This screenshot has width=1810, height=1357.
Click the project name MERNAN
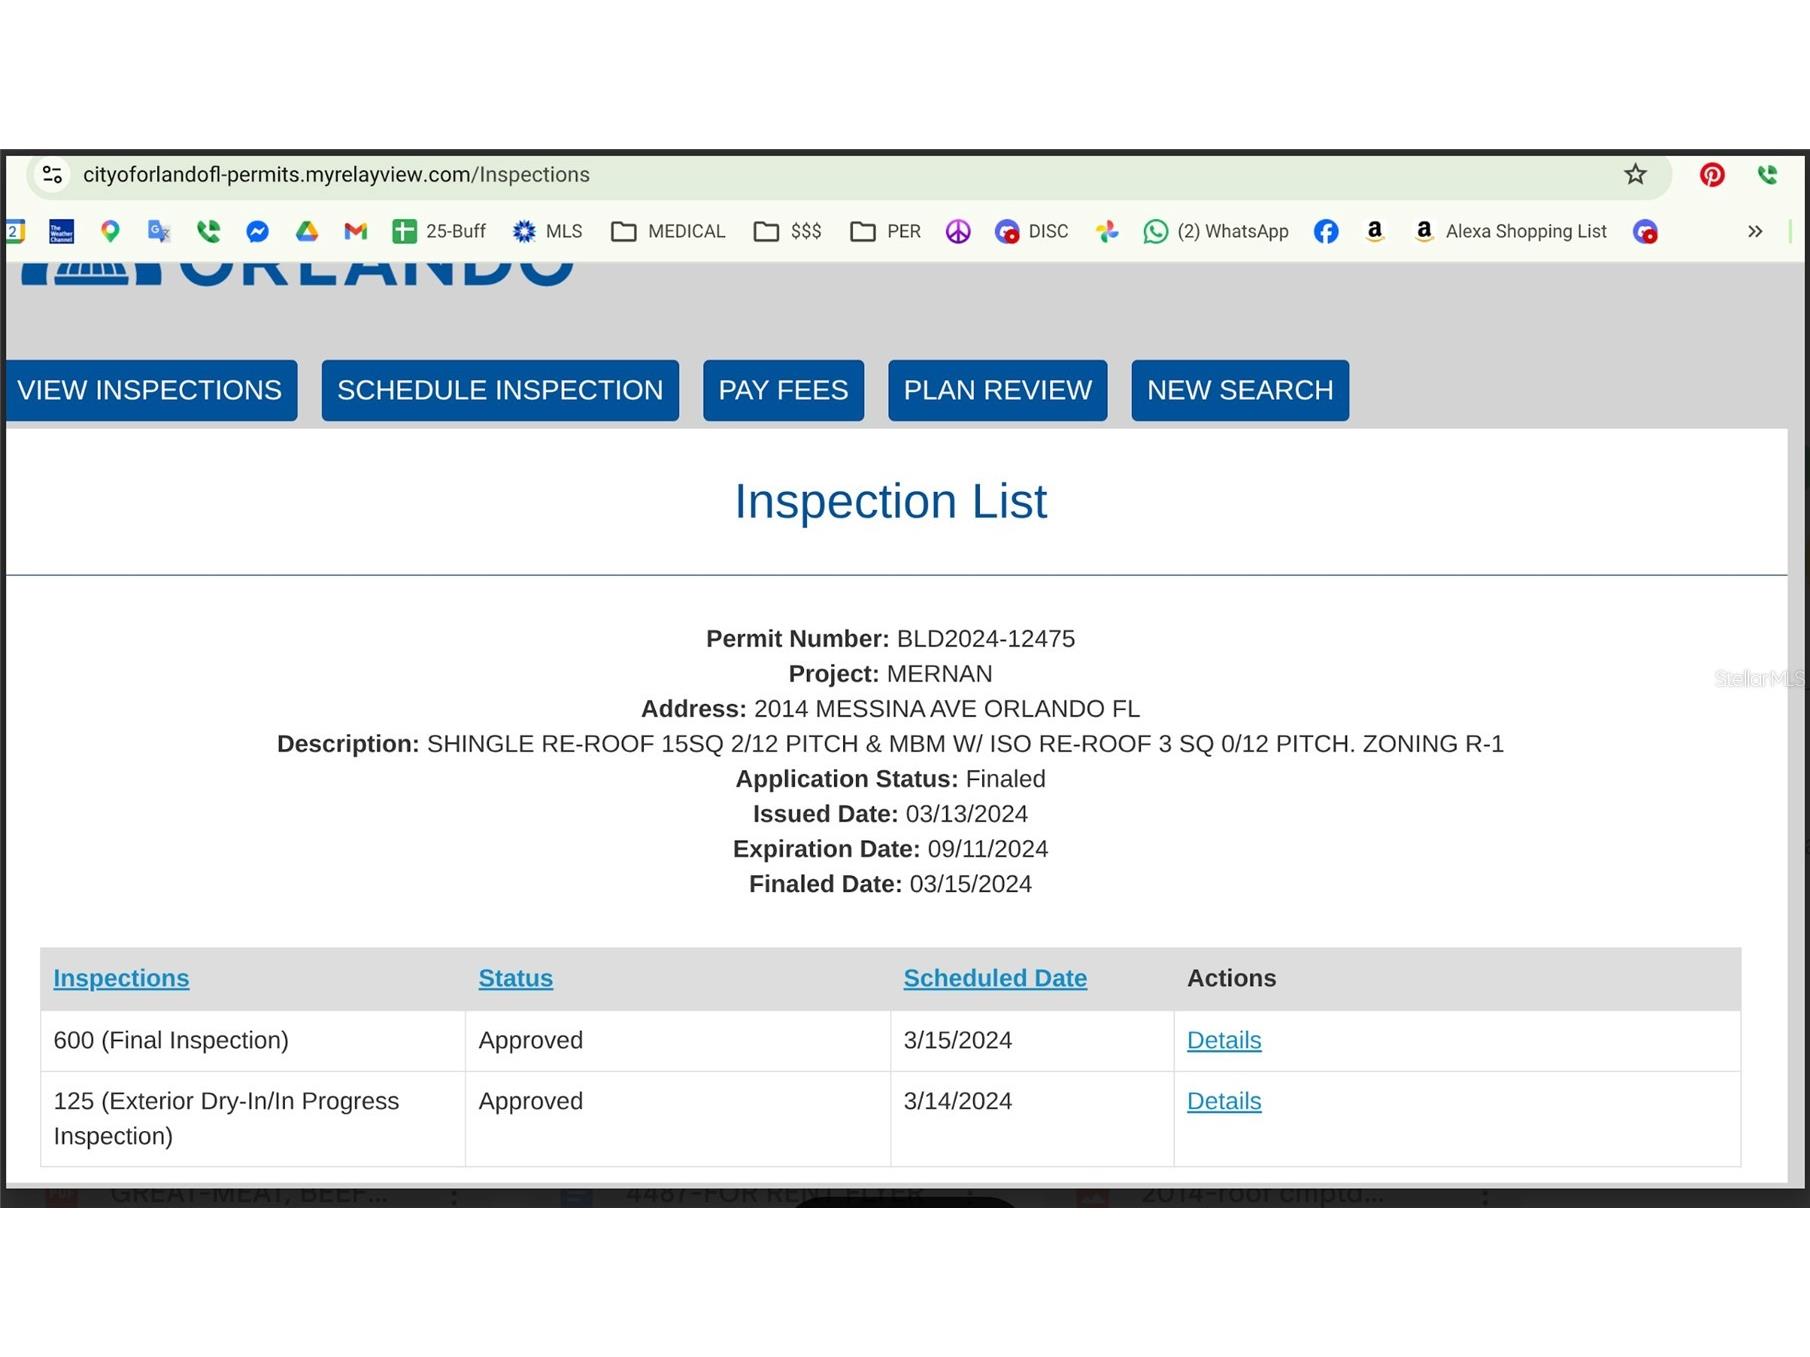(940, 674)
